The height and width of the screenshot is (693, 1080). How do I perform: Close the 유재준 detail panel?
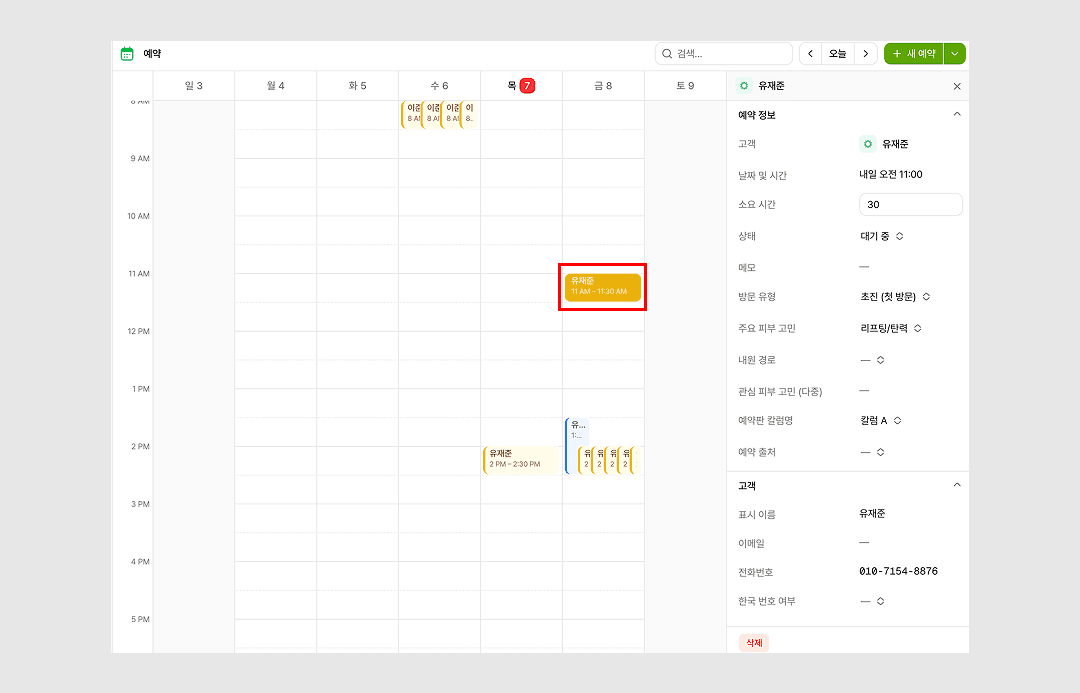(x=957, y=86)
